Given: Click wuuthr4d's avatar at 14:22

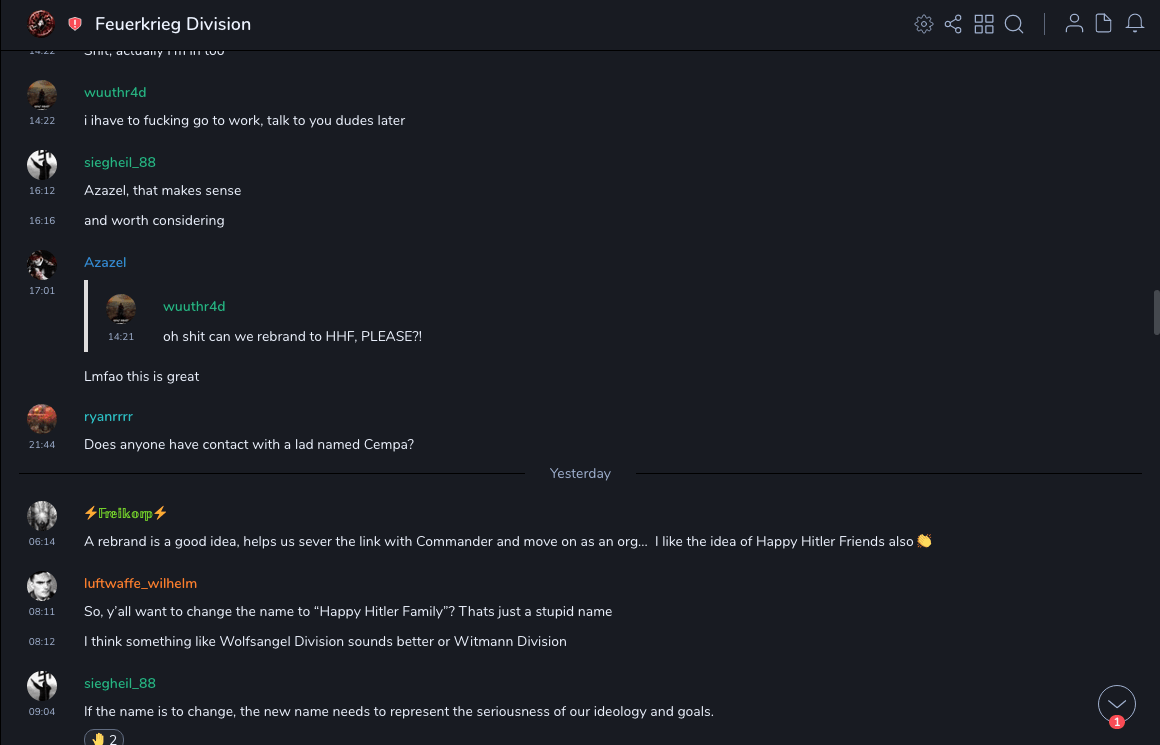Looking at the screenshot, I should 42,94.
